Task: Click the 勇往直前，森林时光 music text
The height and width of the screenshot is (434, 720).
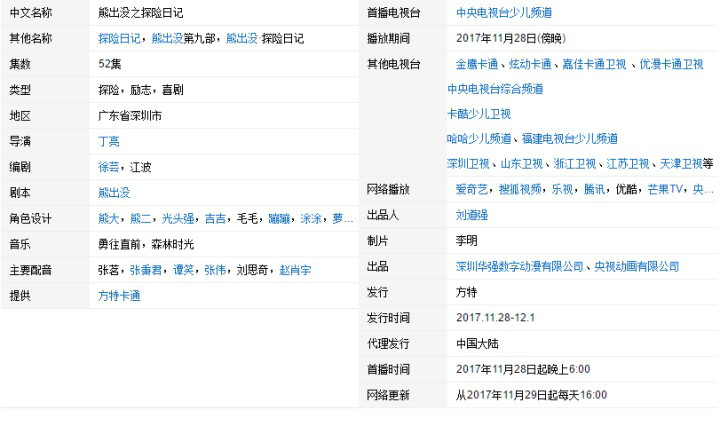Action: pos(146,244)
